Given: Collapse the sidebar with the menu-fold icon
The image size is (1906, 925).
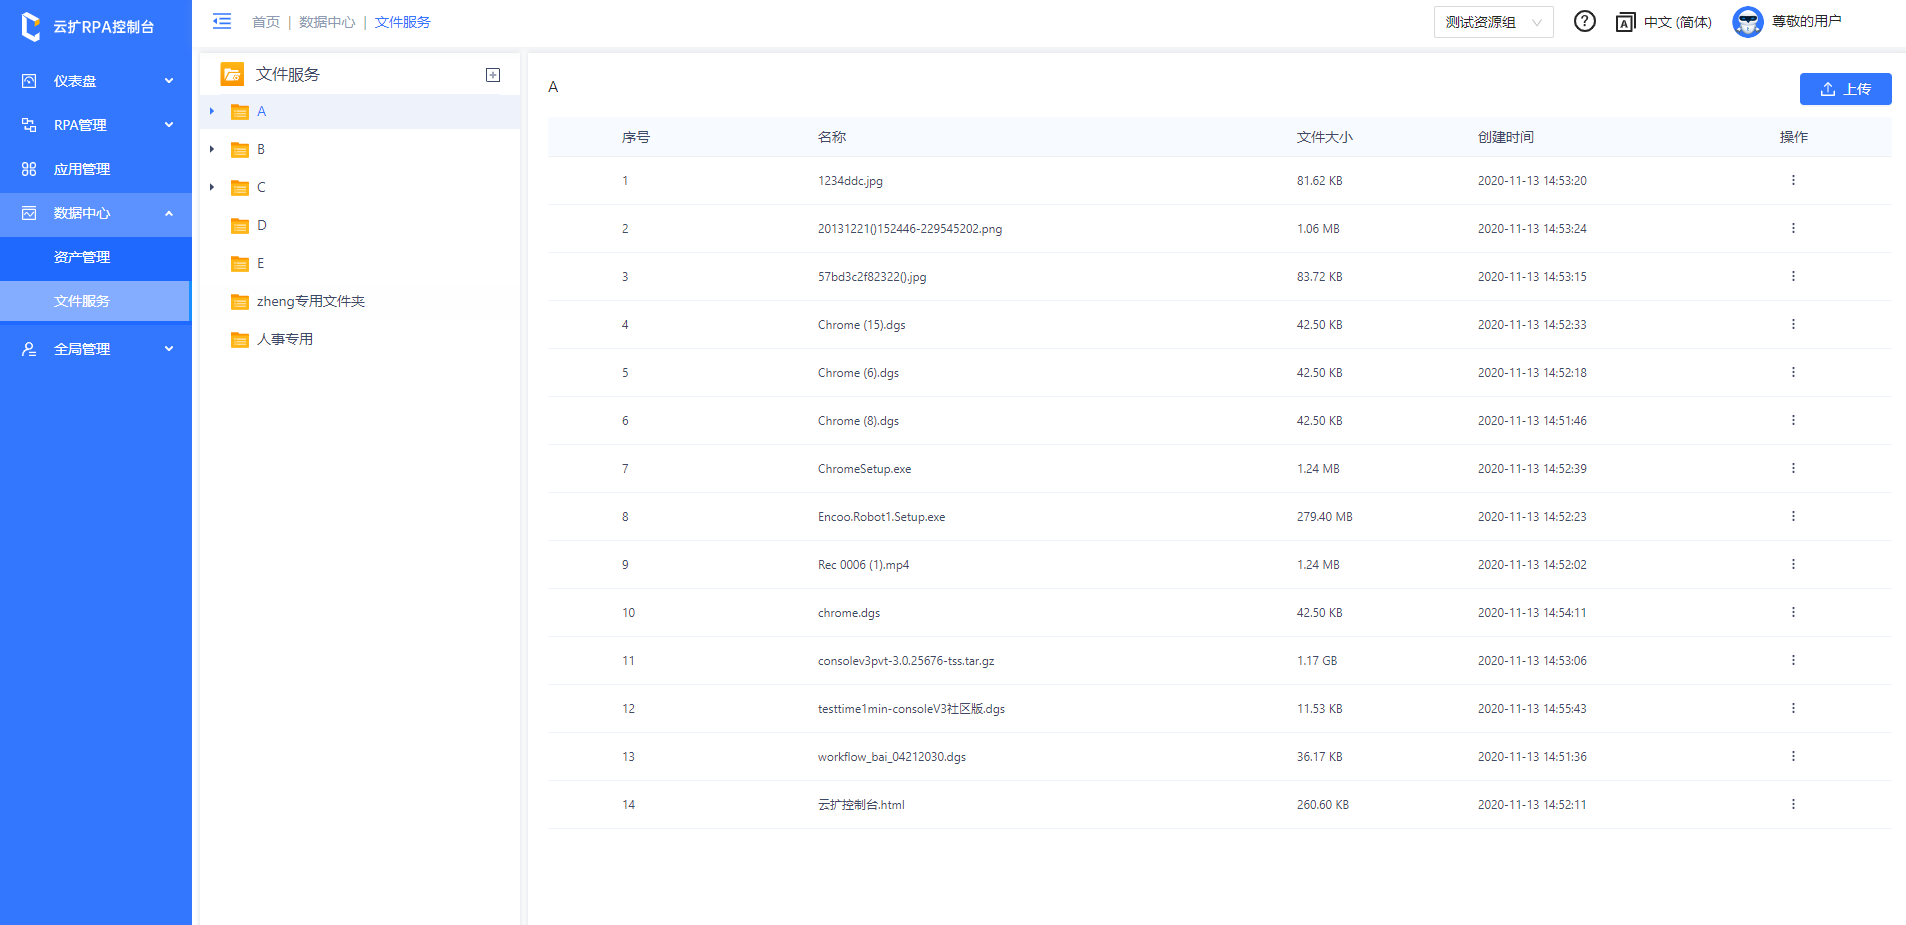Looking at the screenshot, I should 222,21.
